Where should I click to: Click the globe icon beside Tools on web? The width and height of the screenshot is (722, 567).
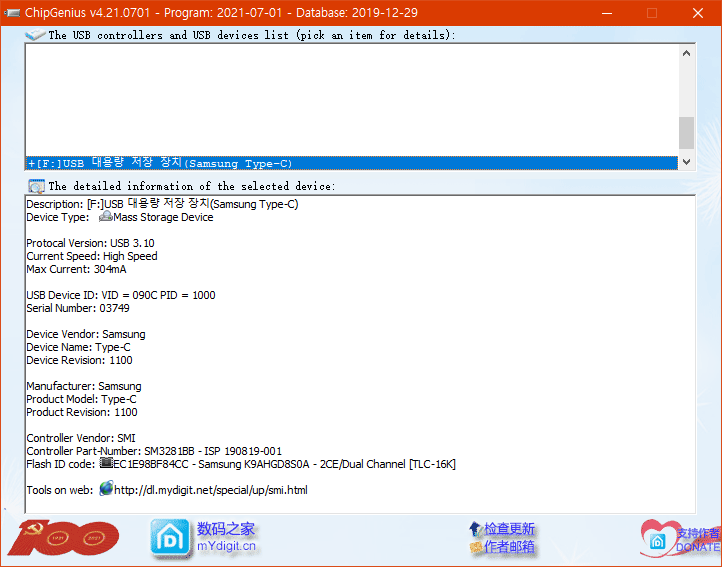pos(106,488)
